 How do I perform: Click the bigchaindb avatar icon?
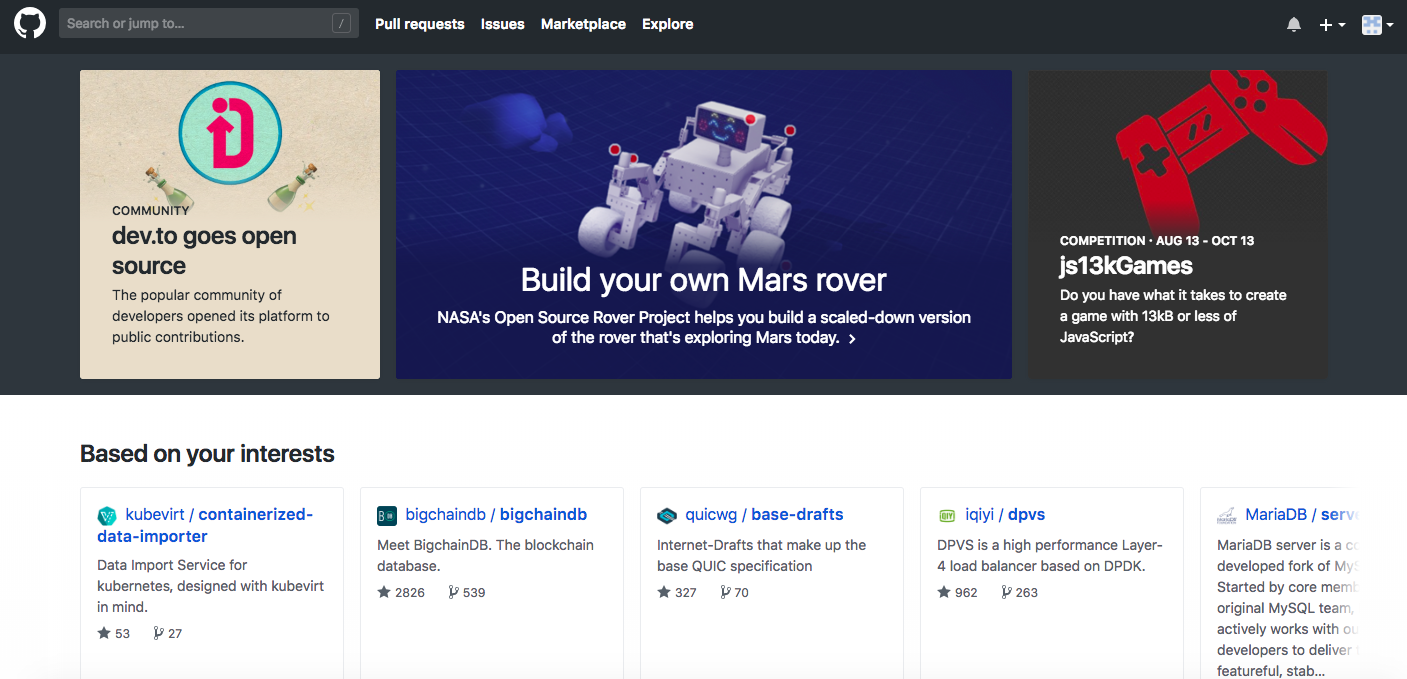387,516
